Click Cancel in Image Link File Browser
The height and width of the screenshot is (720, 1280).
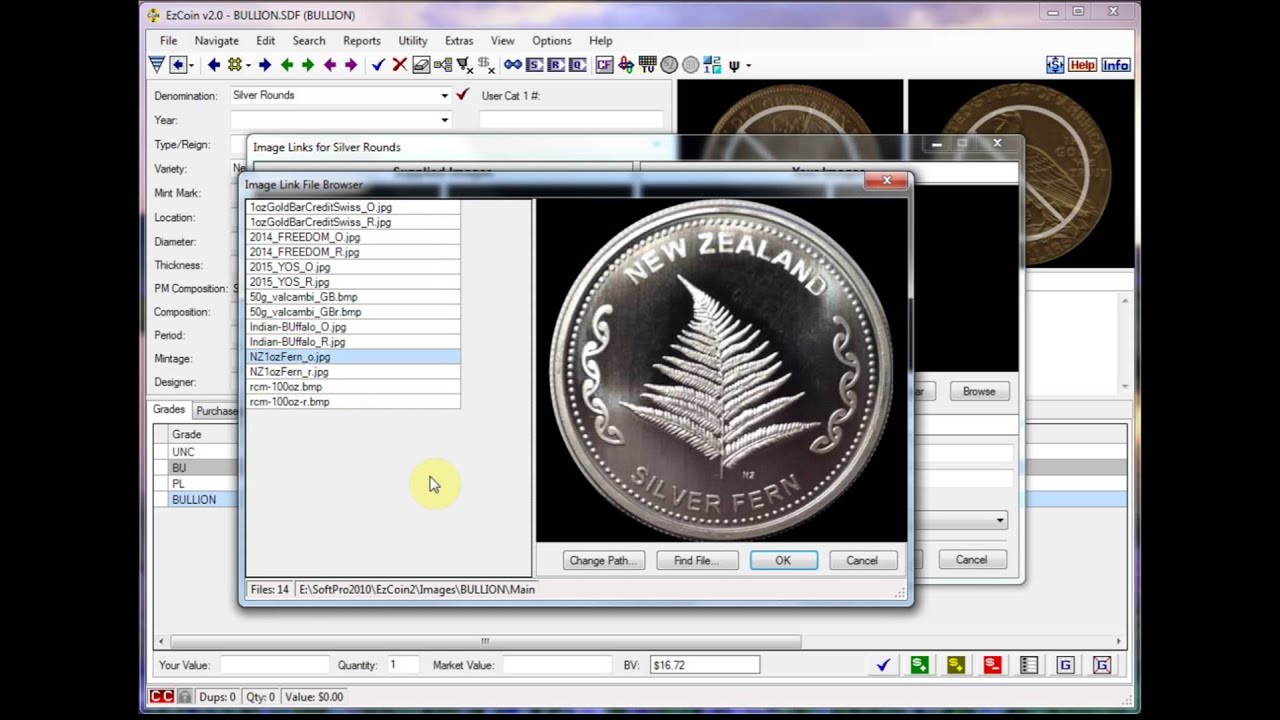tap(861, 561)
